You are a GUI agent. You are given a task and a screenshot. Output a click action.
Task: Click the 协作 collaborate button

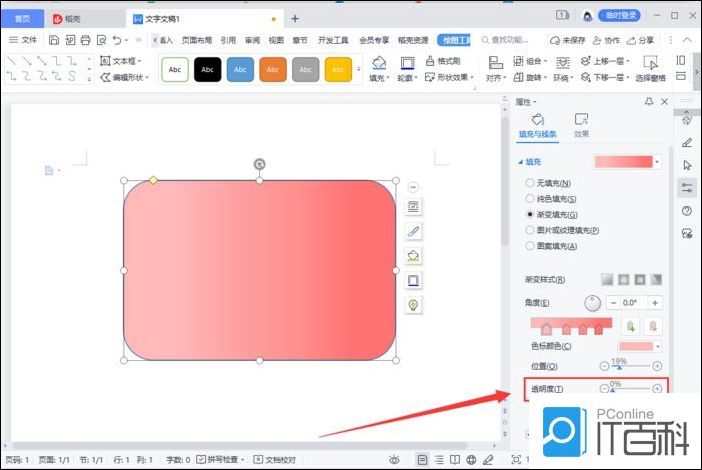point(607,40)
